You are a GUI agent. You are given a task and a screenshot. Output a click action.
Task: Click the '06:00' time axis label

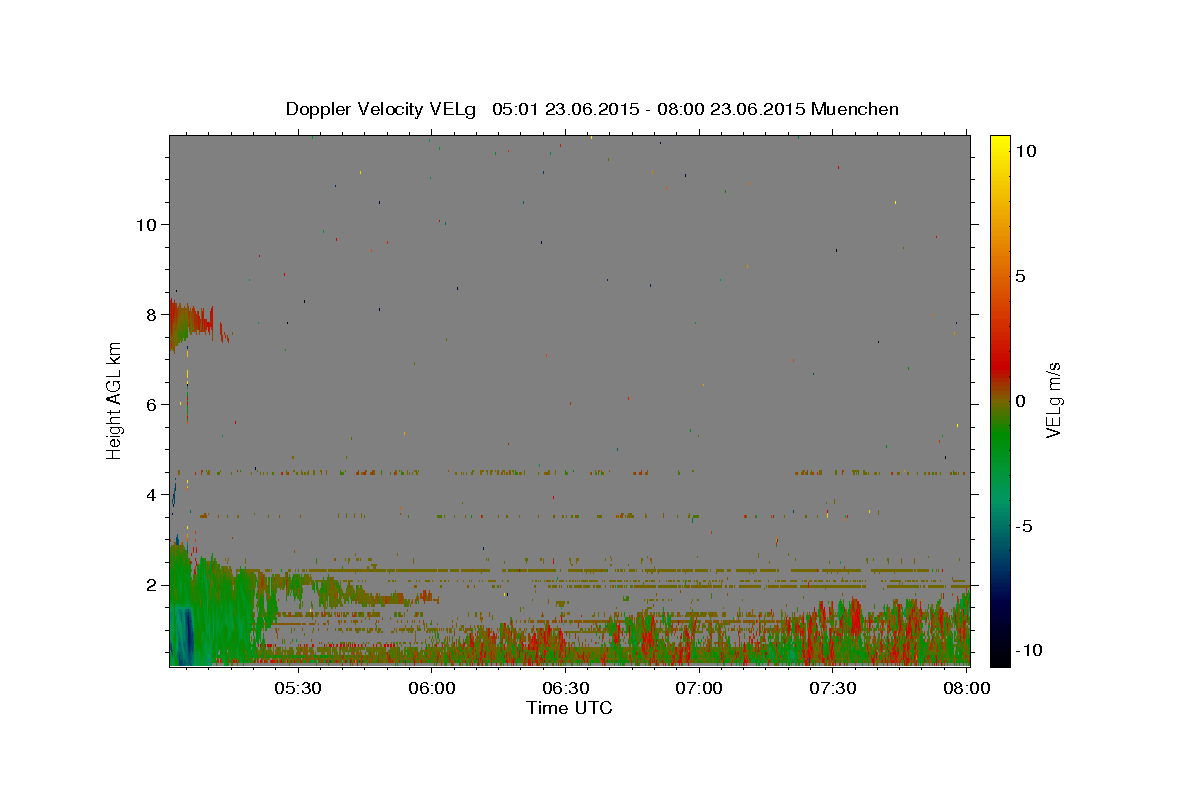click(x=432, y=688)
